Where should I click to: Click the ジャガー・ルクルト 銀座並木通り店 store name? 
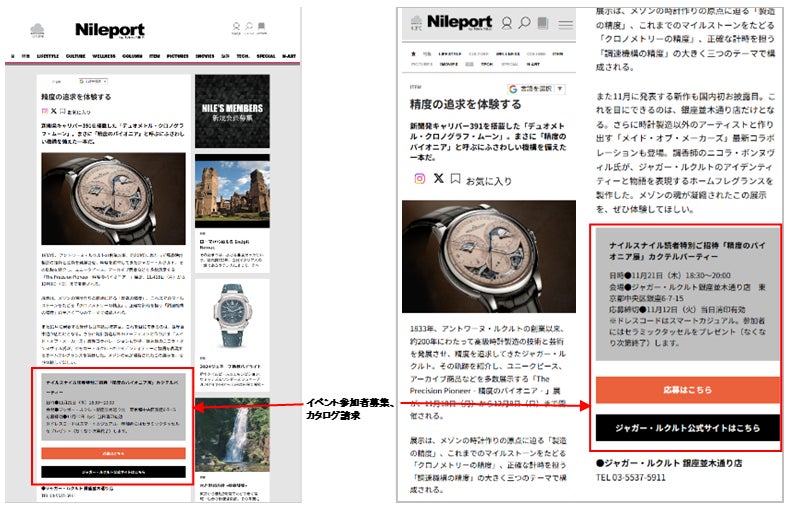pos(669,463)
